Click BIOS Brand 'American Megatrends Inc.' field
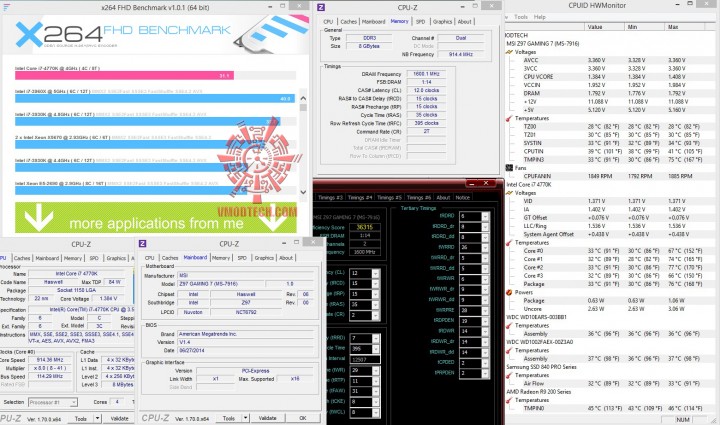The width and height of the screenshot is (720, 425). coord(246,334)
